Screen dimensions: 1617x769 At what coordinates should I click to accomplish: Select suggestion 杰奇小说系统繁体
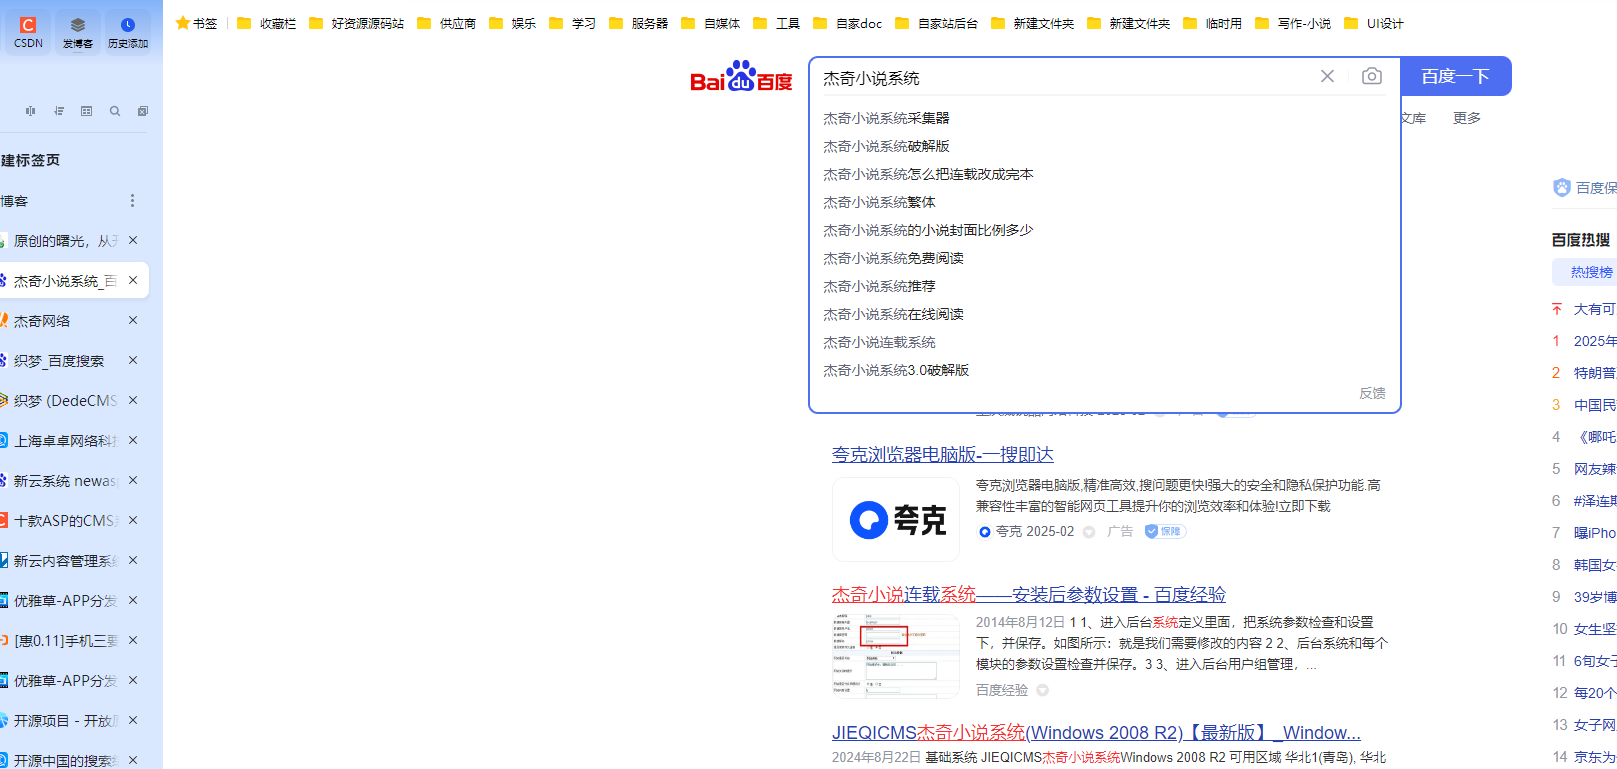[x=879, y=202]
